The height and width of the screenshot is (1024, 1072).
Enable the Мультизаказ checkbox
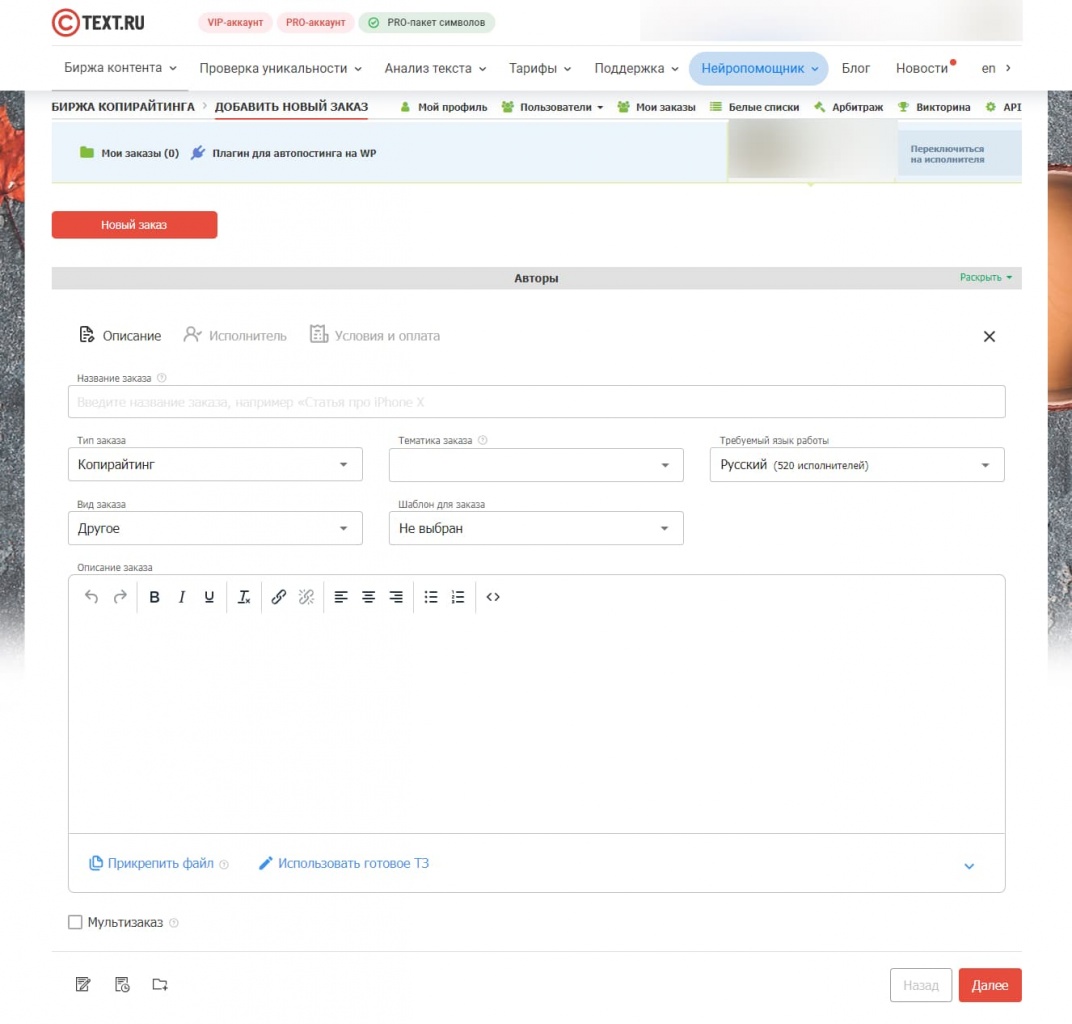click(x=75, y=922)
